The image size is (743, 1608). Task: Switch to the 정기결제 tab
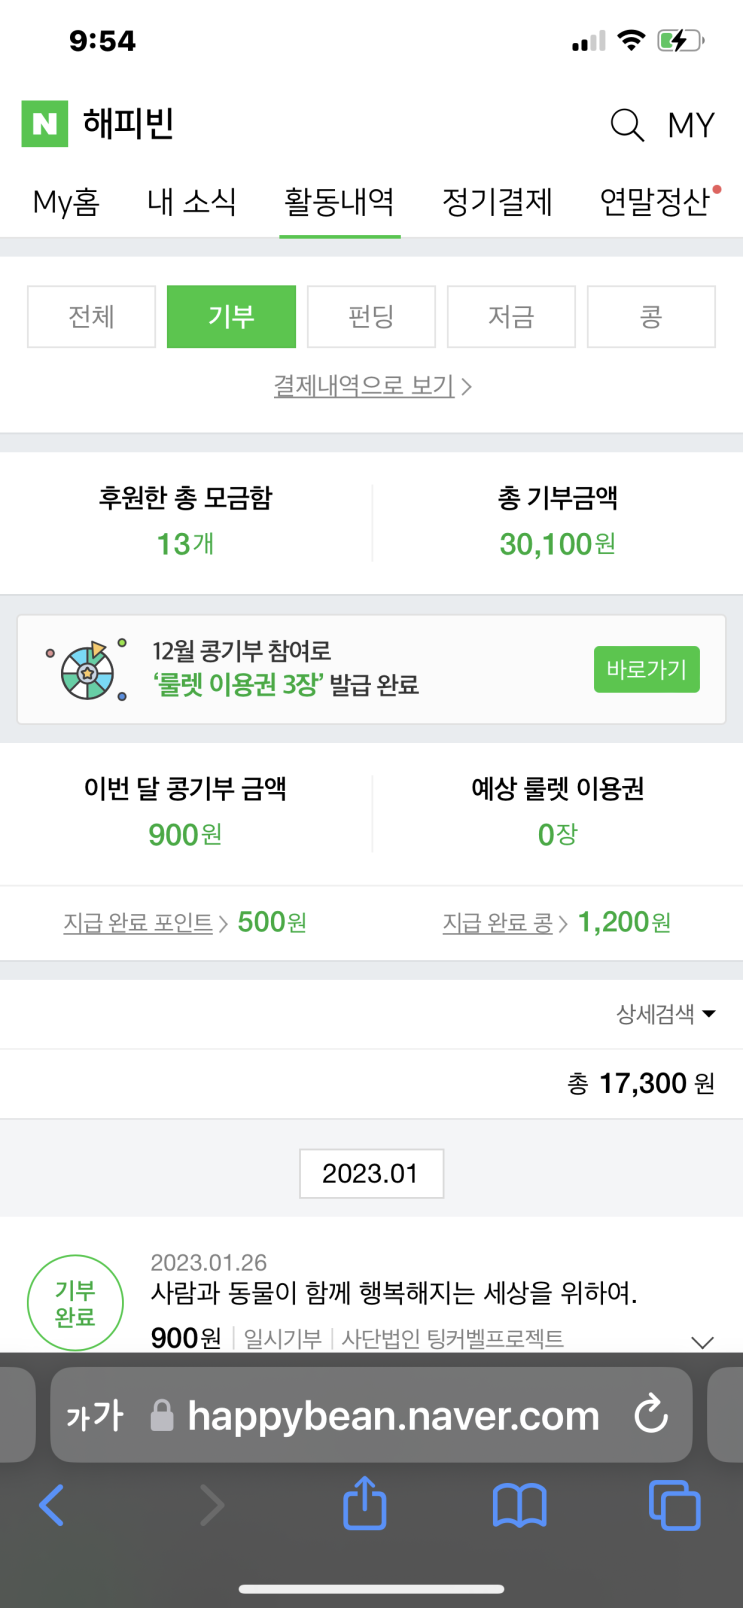497,202
